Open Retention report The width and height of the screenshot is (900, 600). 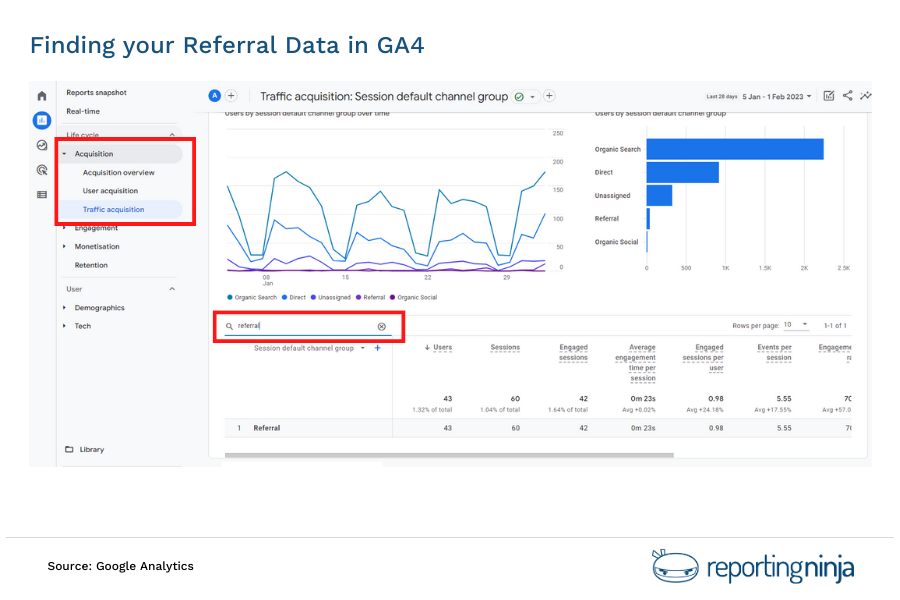91,265
